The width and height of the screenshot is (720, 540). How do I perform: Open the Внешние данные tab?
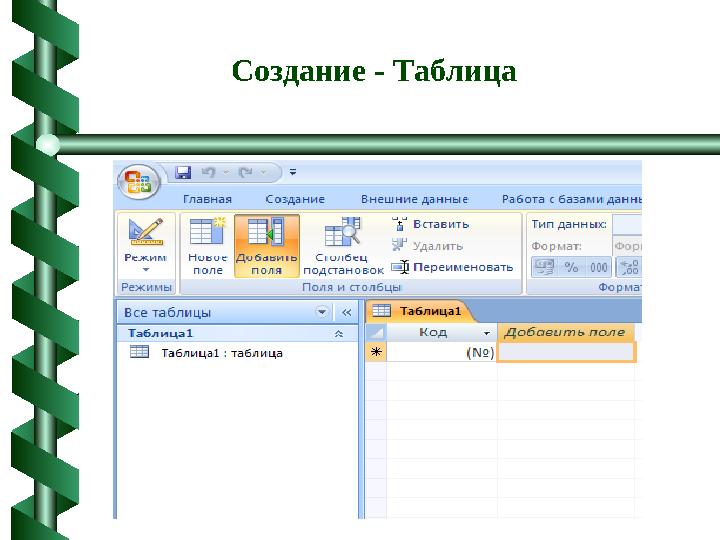(x=414, y=199)
